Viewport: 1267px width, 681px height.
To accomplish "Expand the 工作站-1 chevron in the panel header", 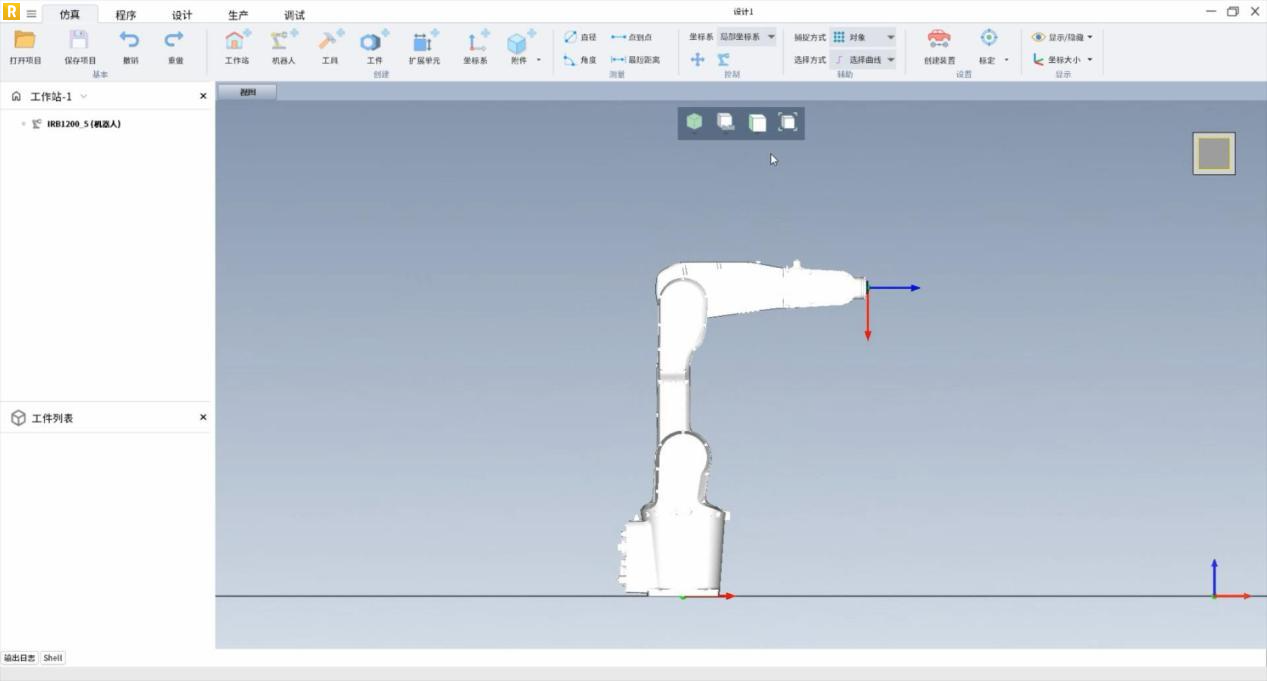I will (84, 97).
